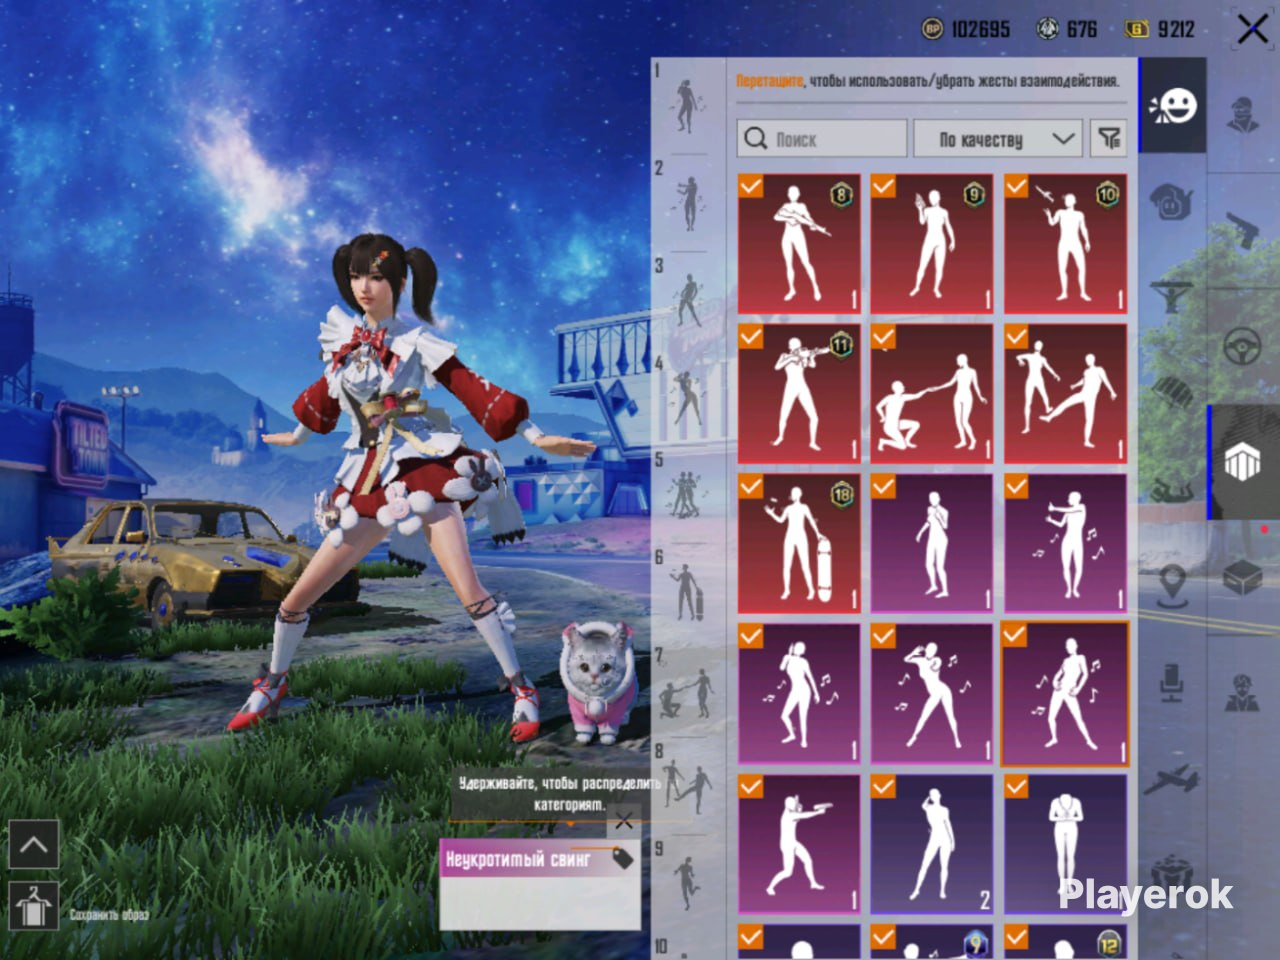The height and width of the screenshot is (960, 1280).
Task: Toggle checkmark on finger-gun pose emote
Action: click(751, 787)
